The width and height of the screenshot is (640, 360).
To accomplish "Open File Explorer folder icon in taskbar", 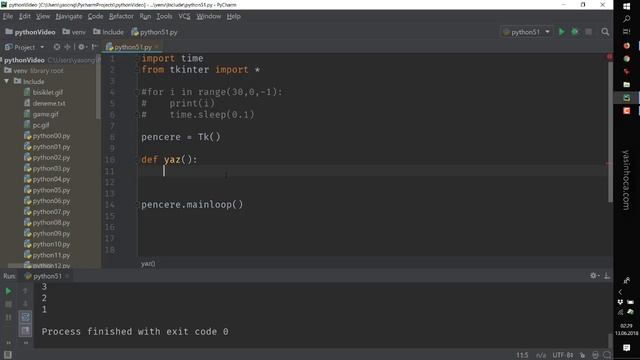I will [x=627, y=84].
